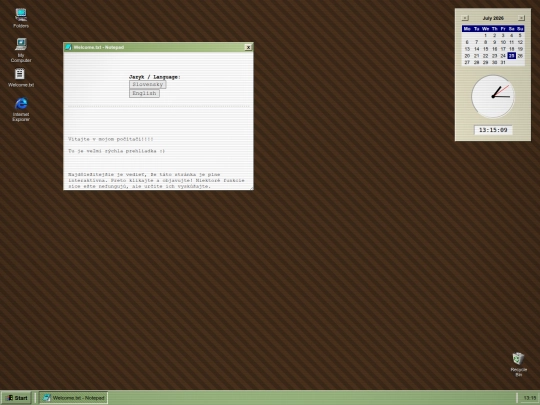Click the taskbar tray clock showing 13:15
This screenshot has height=405, width=540.
pos(530,398)
